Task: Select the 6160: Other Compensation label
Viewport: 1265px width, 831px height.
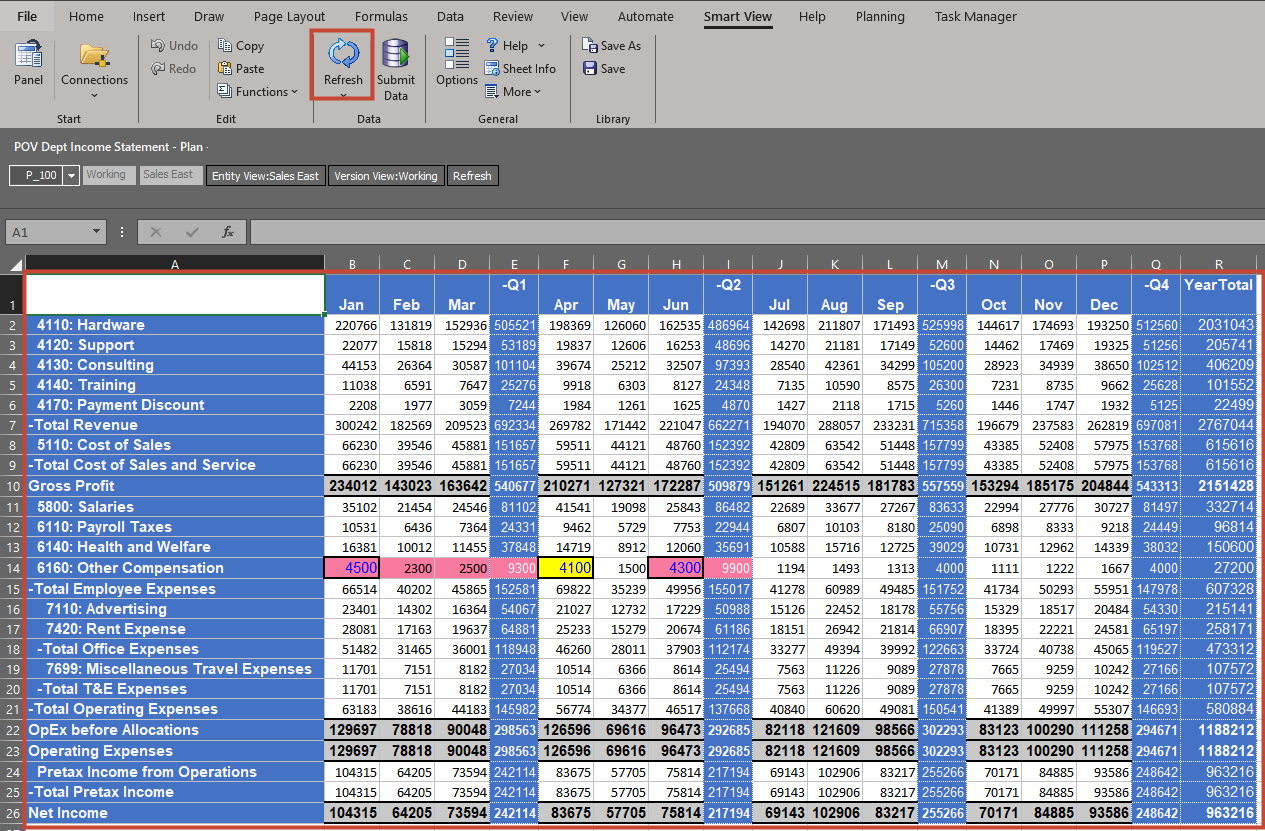Action: click(175, 568)
